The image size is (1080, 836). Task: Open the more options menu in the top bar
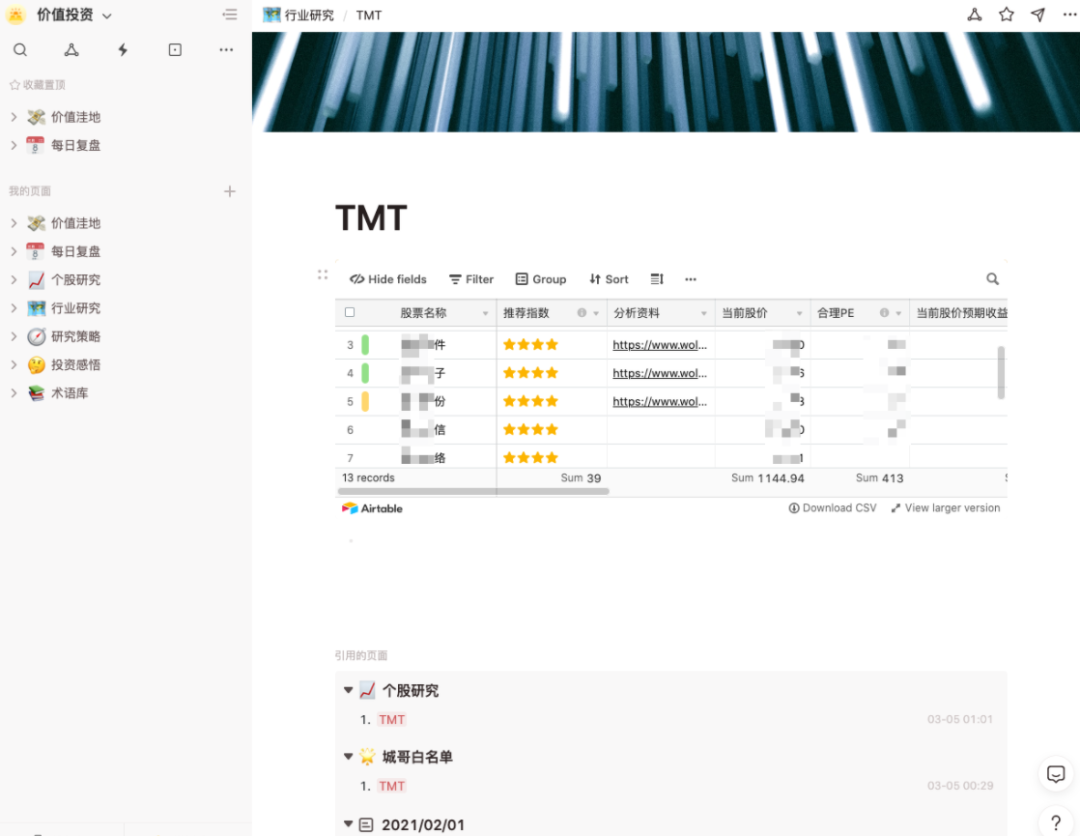[x=1069, y=15]
